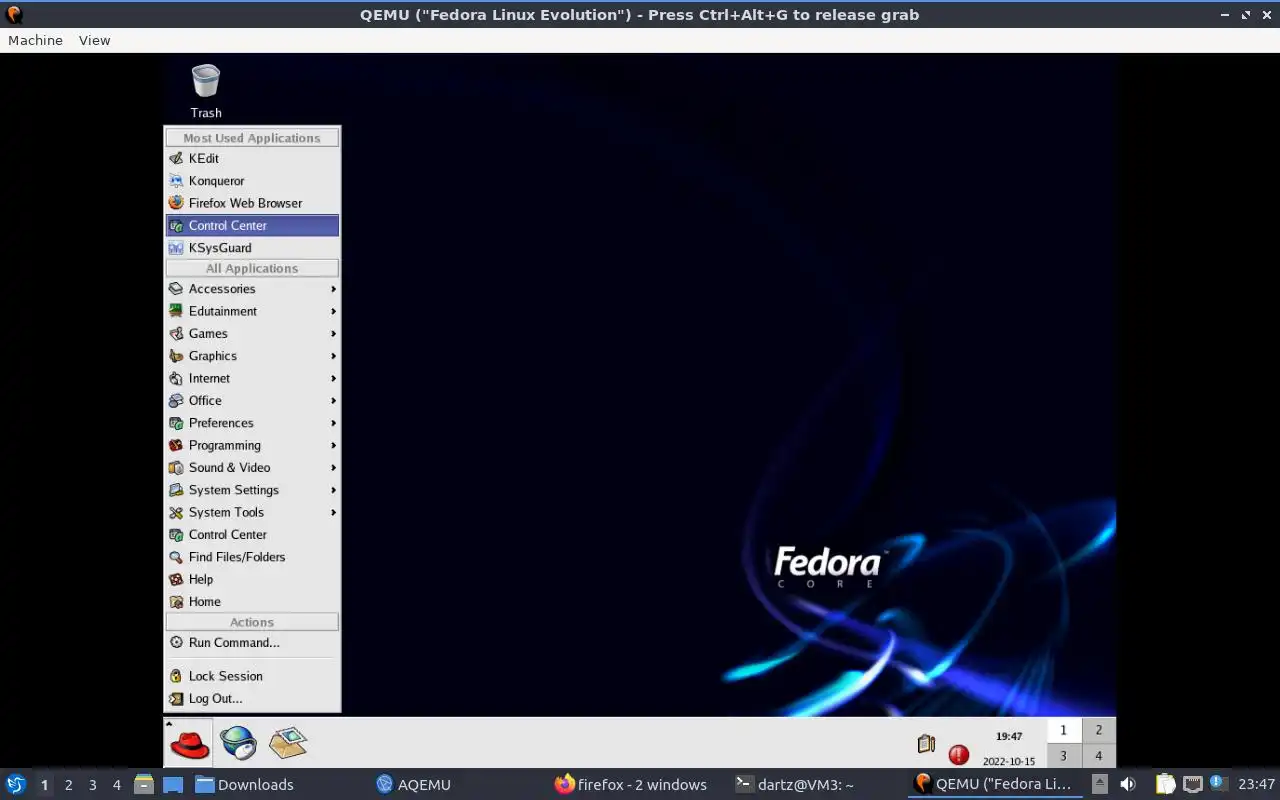Expand the Edutainment submenu

pyautogui.click(x=252, y=311)
